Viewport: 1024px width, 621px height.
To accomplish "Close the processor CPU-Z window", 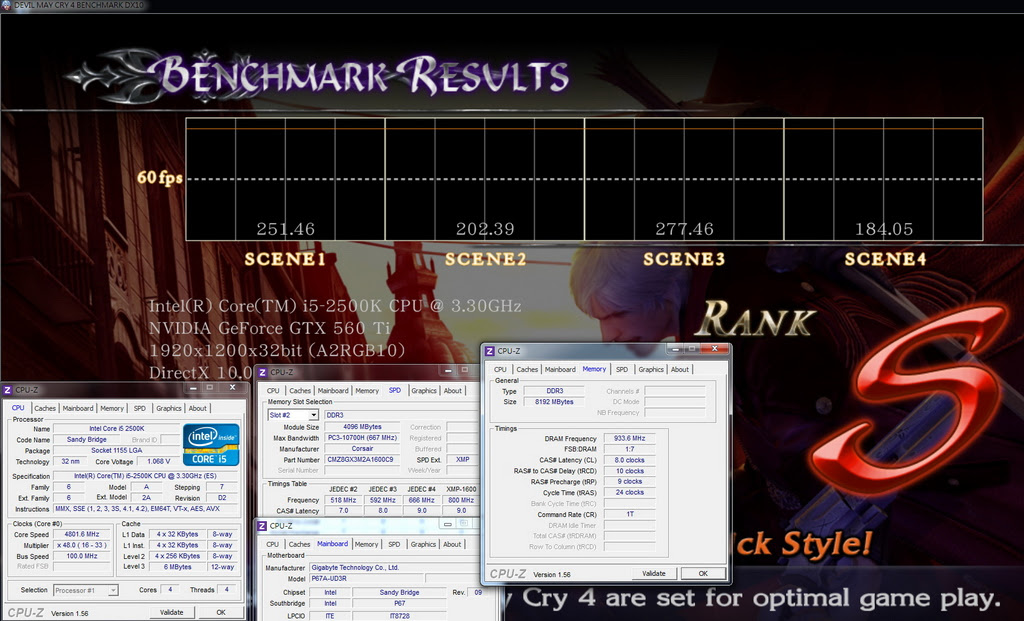I will (x=232, y=387).
